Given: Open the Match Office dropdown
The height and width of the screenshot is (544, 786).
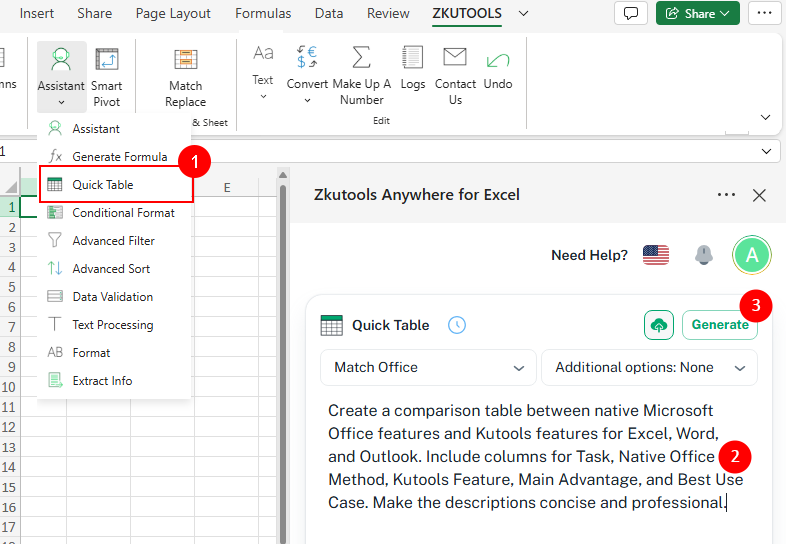Looking at the screenshot, I should click(429, 368).
